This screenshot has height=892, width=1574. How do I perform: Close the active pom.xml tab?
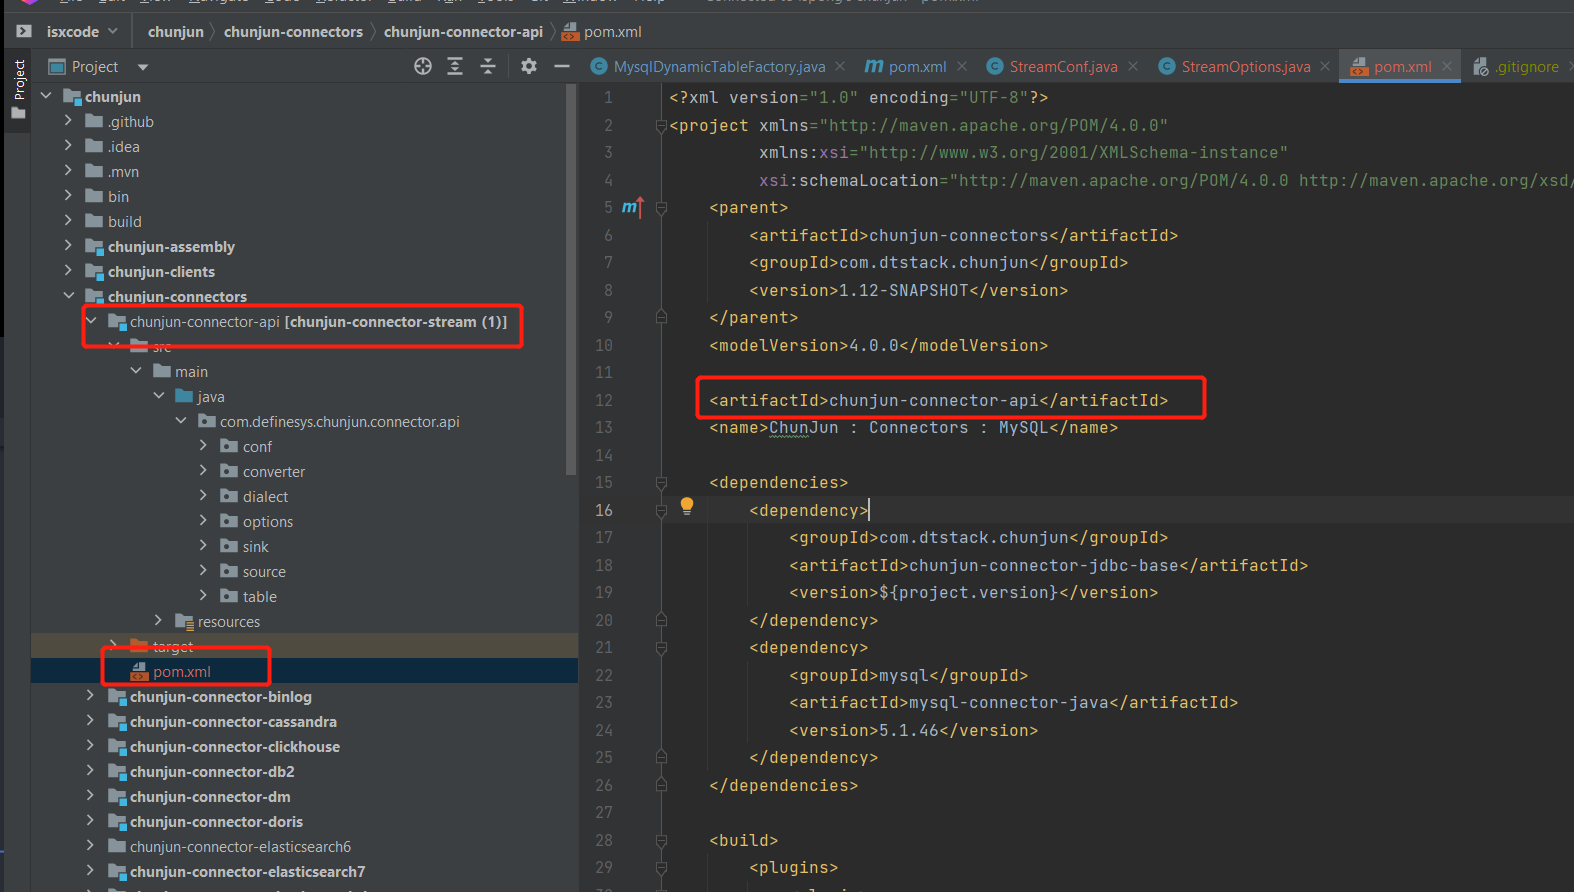pyautogui.click(x=1447, y=66)
